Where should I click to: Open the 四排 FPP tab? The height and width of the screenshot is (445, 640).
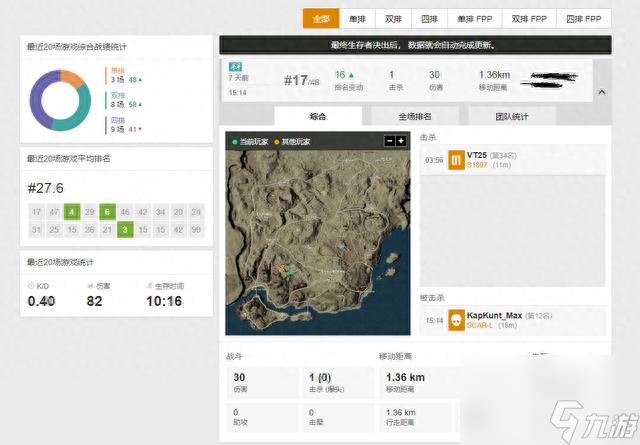point(583,19)
